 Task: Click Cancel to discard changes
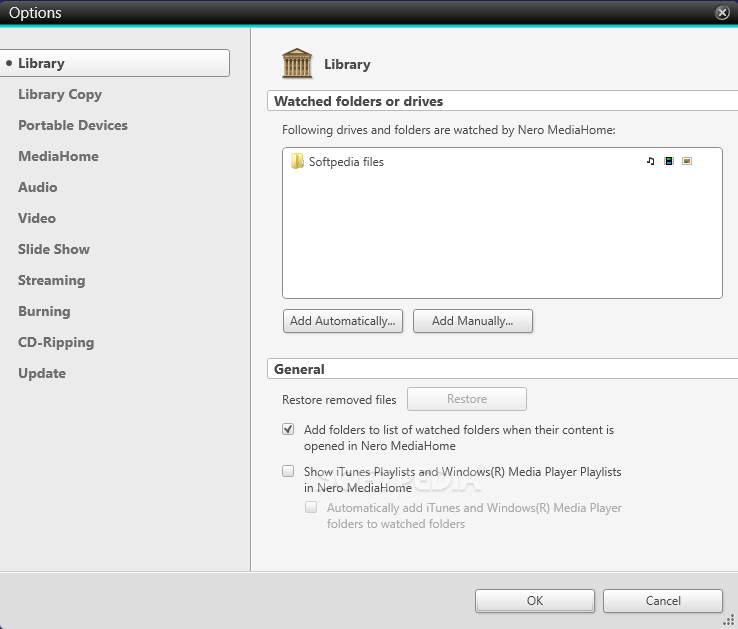tap(663, 601)
